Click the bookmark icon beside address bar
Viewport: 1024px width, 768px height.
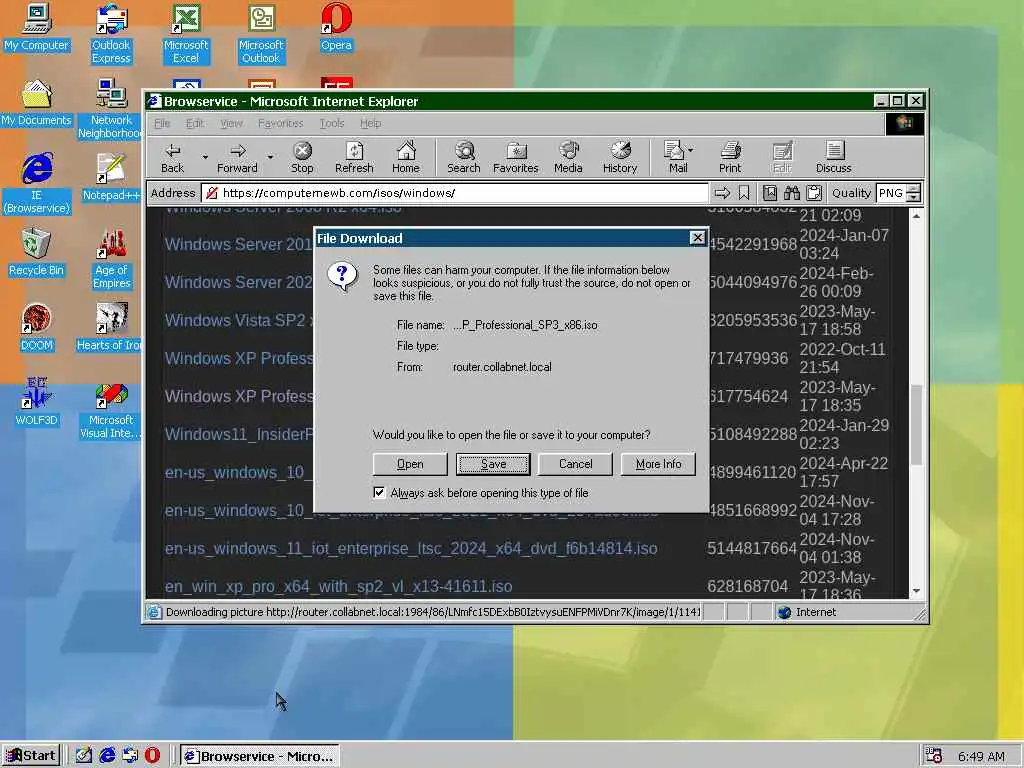[744, 193]
